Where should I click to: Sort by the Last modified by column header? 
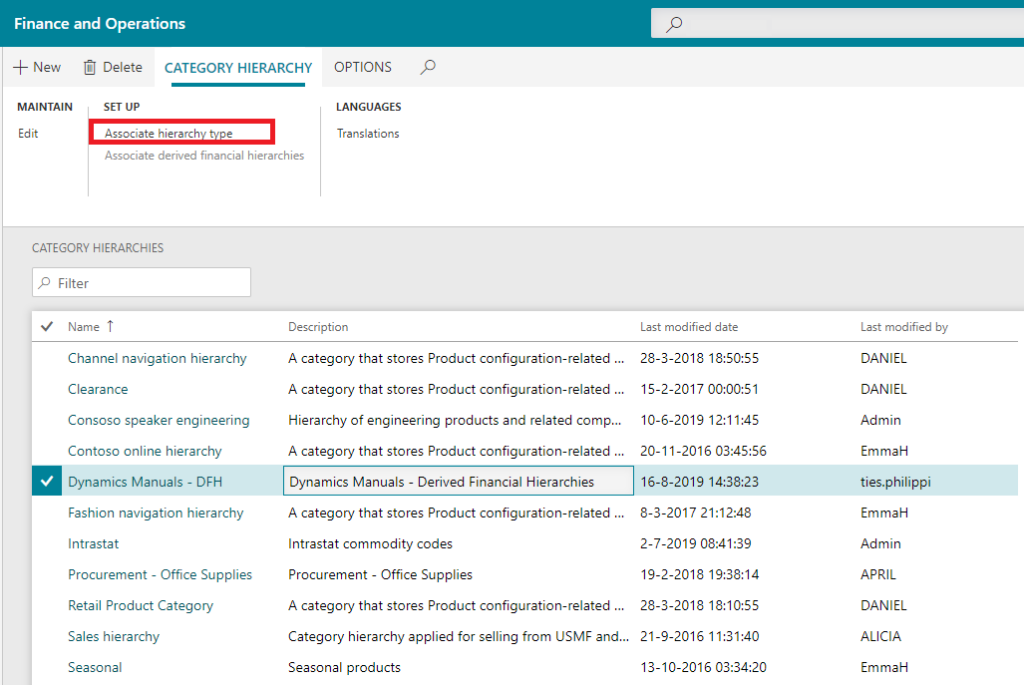(x=903, y=326)
